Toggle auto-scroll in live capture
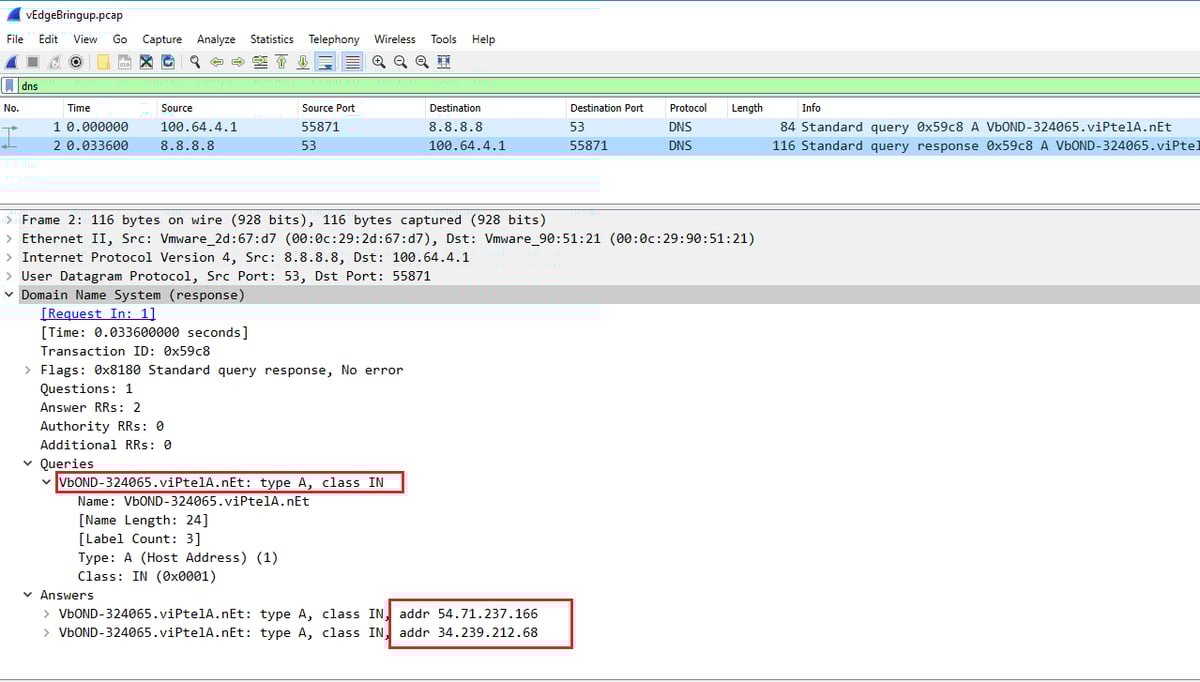Screen dimensions: 1200x682 pos(325,62)
